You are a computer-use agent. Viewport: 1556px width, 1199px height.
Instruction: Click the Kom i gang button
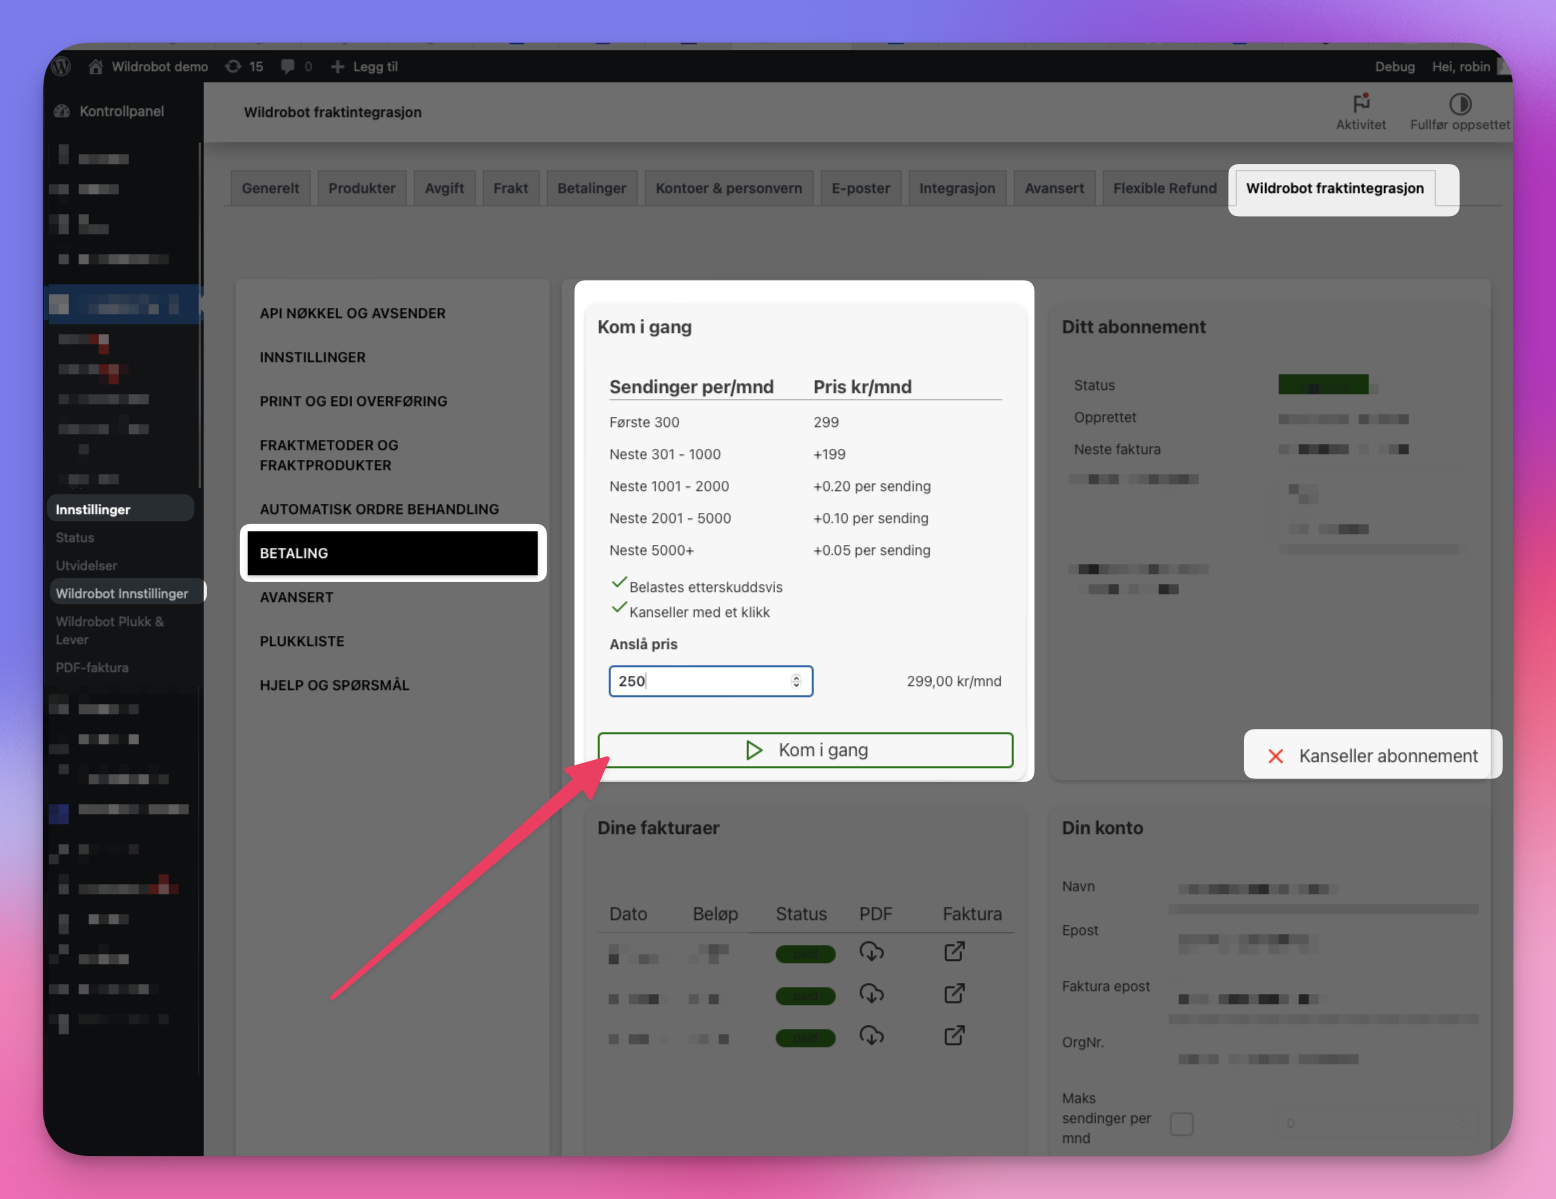click(806, 750)
